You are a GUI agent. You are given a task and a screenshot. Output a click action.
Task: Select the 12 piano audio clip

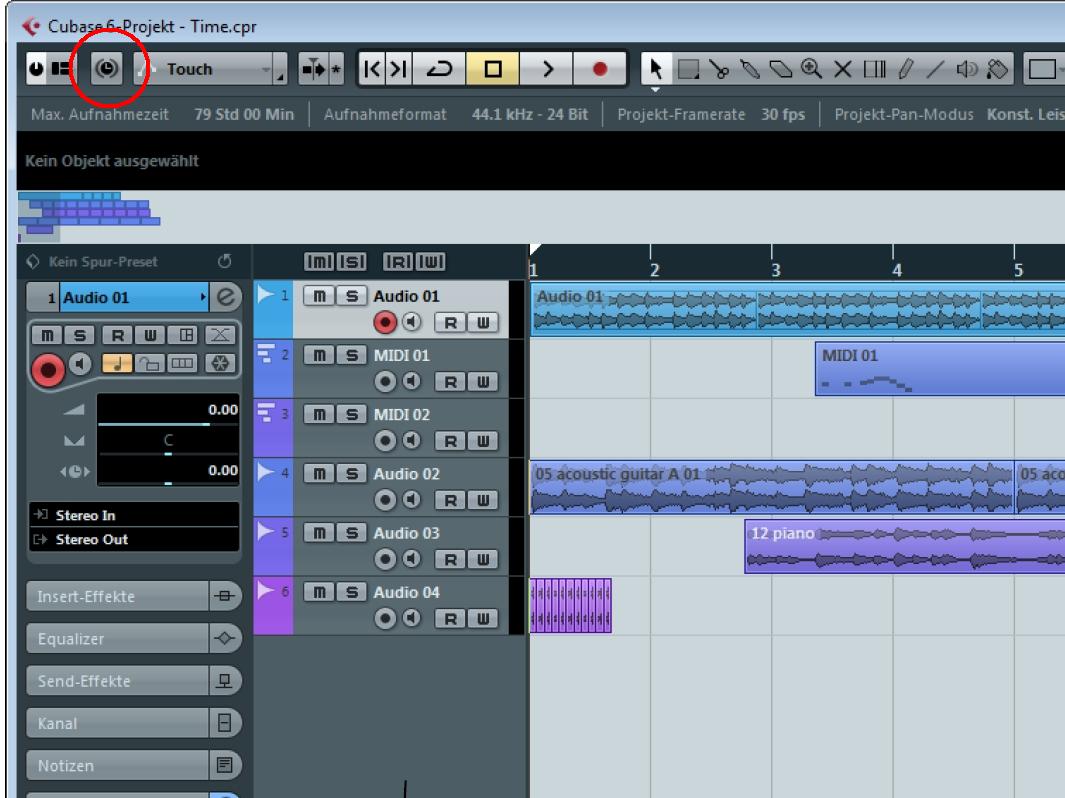pyautogui.click(x=905, y=547)
